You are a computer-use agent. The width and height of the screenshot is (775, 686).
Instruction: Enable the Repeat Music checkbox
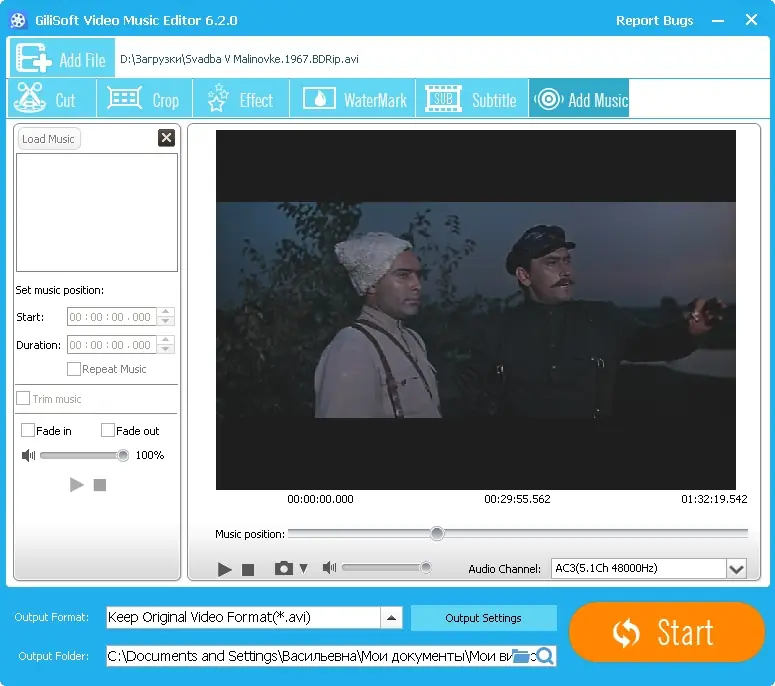(x=74, y=369)
